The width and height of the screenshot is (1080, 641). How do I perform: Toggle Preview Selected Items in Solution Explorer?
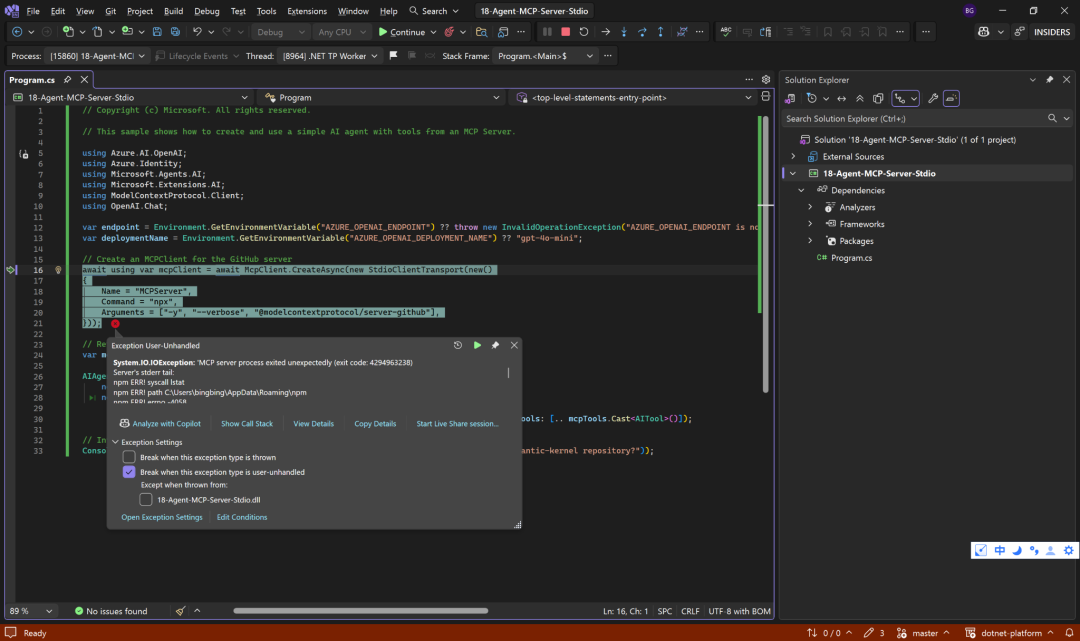951,98
